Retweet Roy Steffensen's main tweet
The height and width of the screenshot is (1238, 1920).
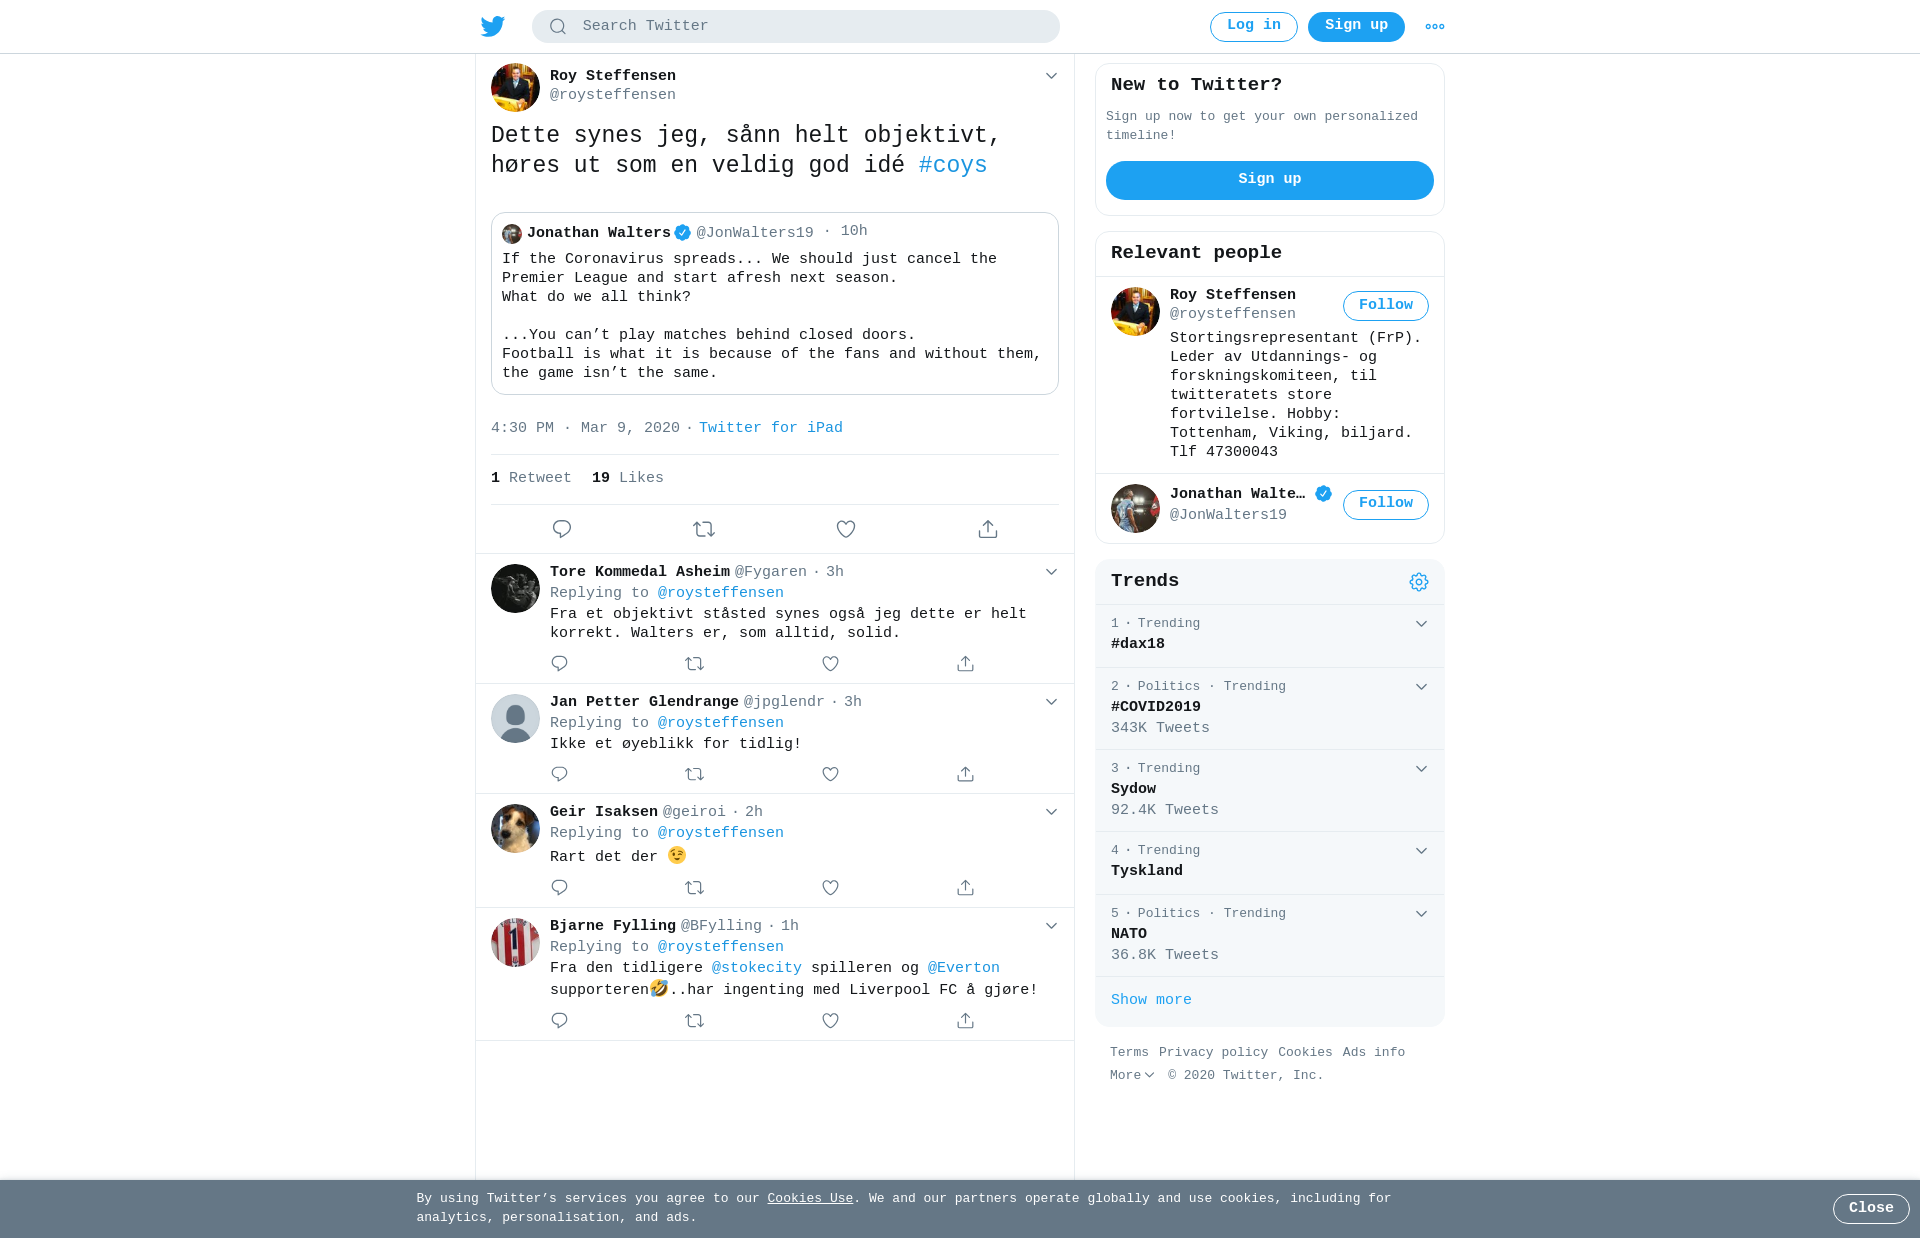point(704,529)
